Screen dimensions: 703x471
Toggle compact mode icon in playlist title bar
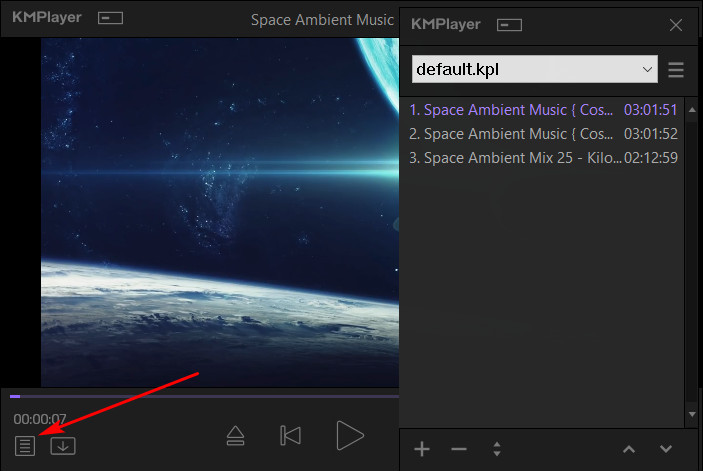510,24
